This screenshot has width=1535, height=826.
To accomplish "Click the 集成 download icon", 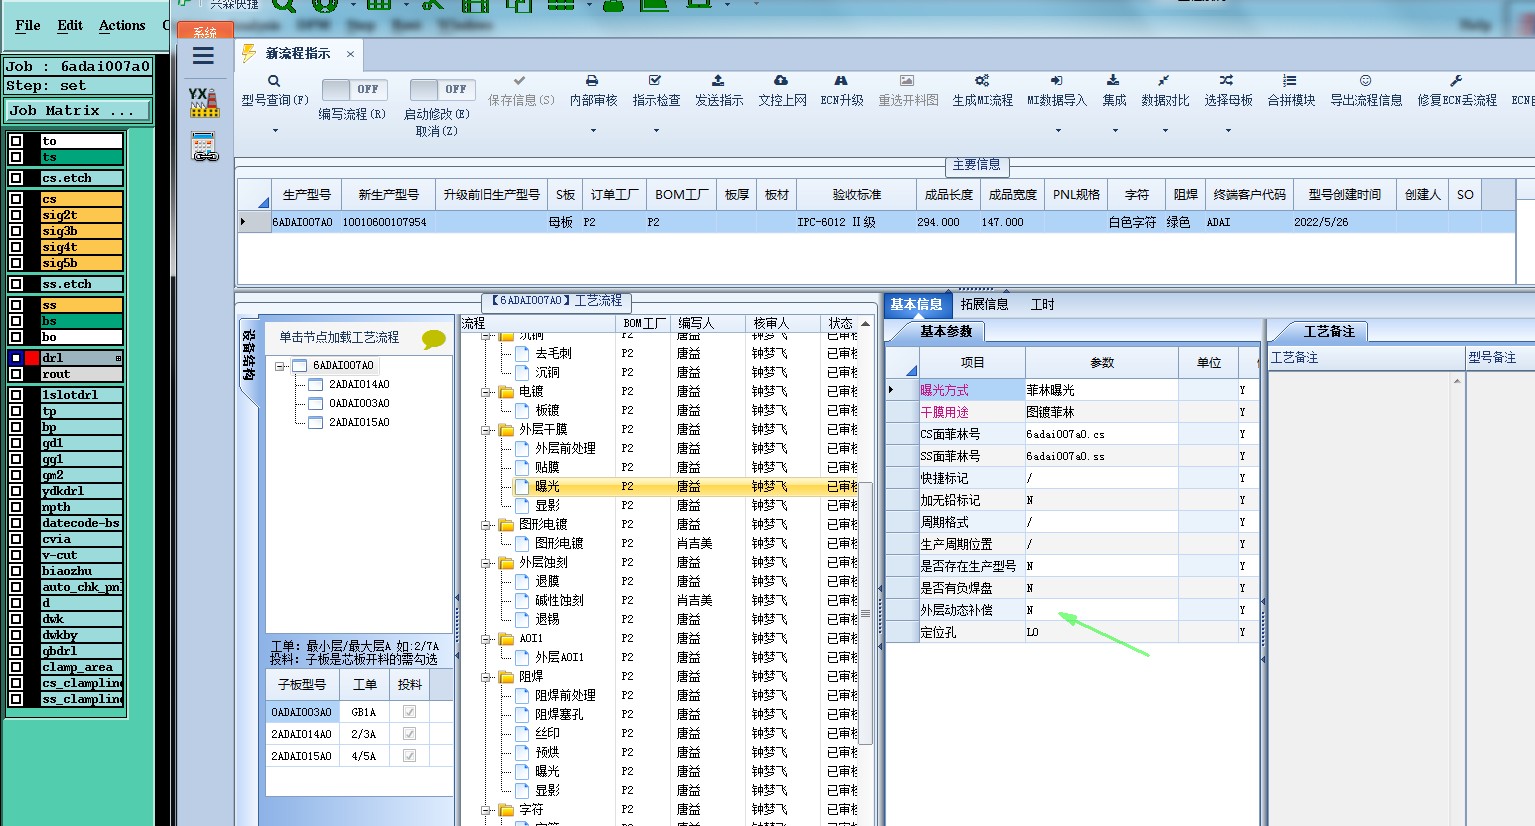I will (x=1113, y=80).
